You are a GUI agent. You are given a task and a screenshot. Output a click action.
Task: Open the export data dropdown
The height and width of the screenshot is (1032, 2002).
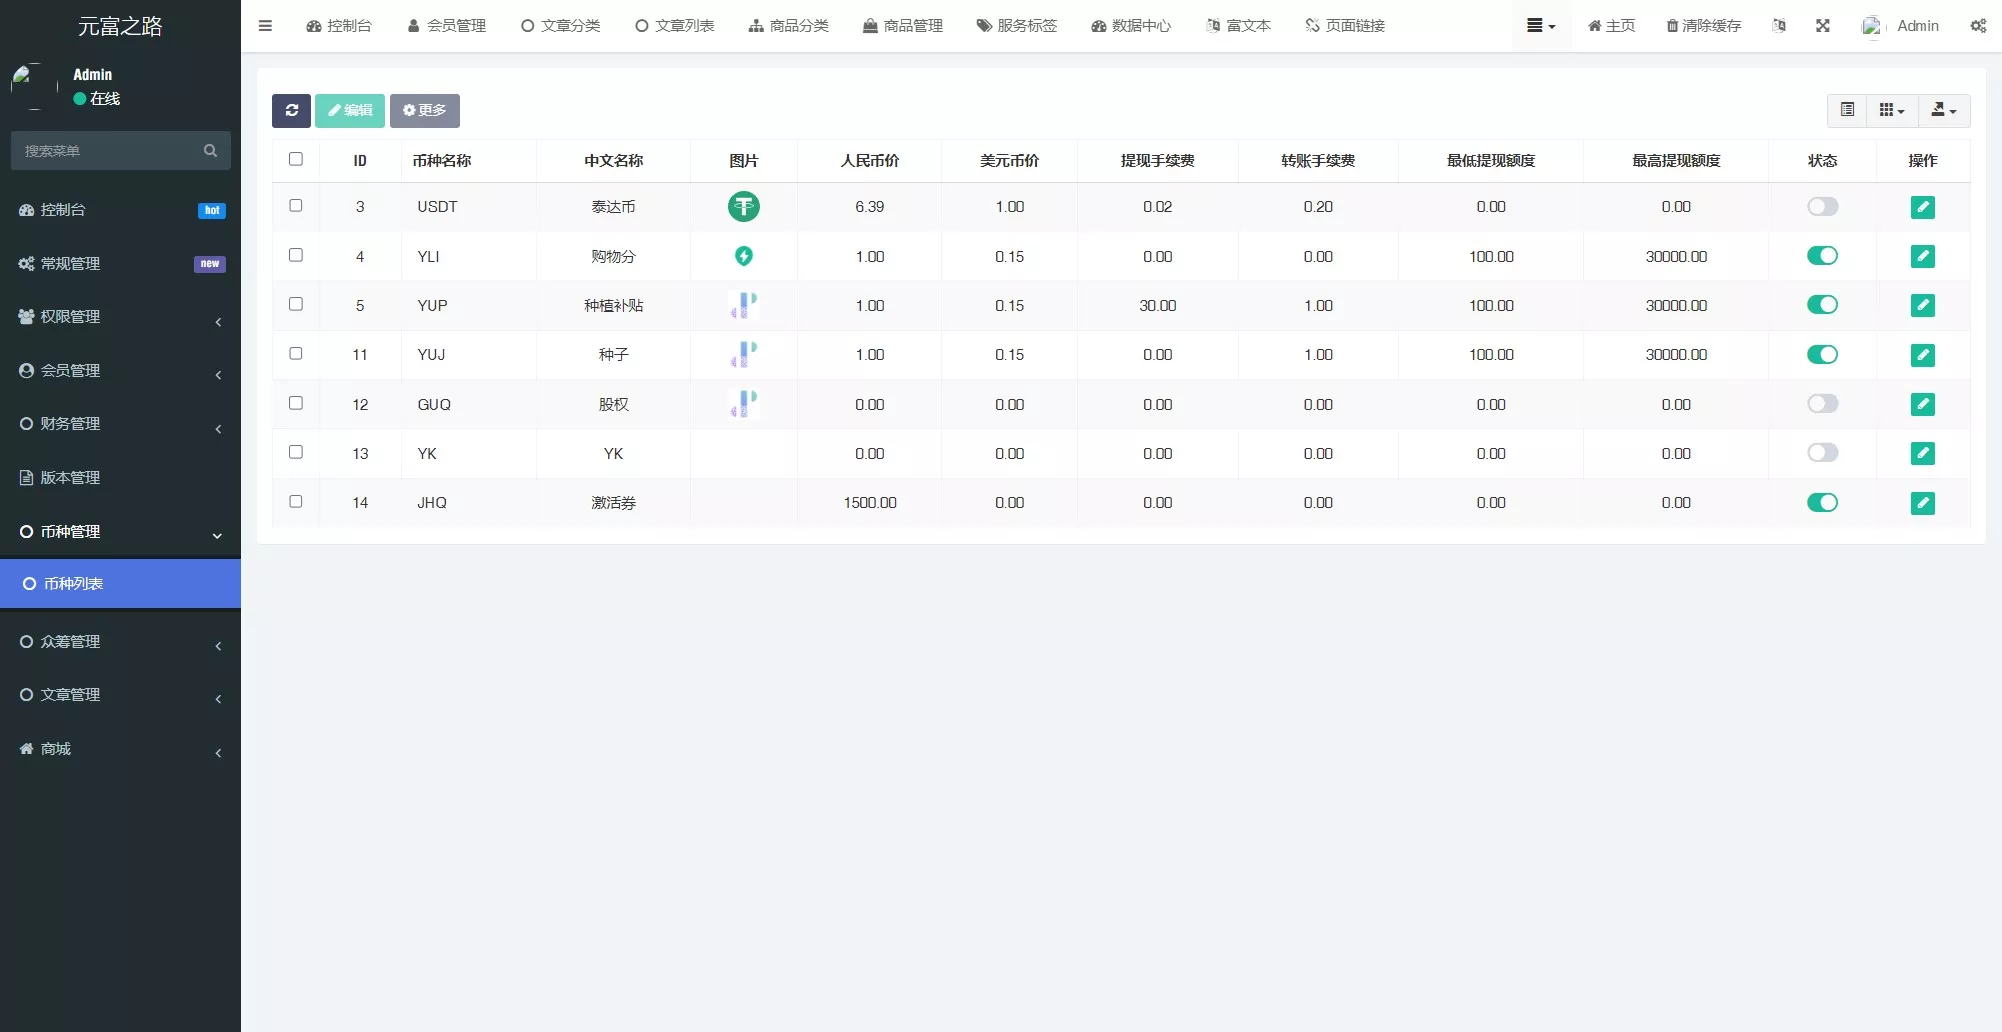pyautogui.click(x=1943, y=110)
